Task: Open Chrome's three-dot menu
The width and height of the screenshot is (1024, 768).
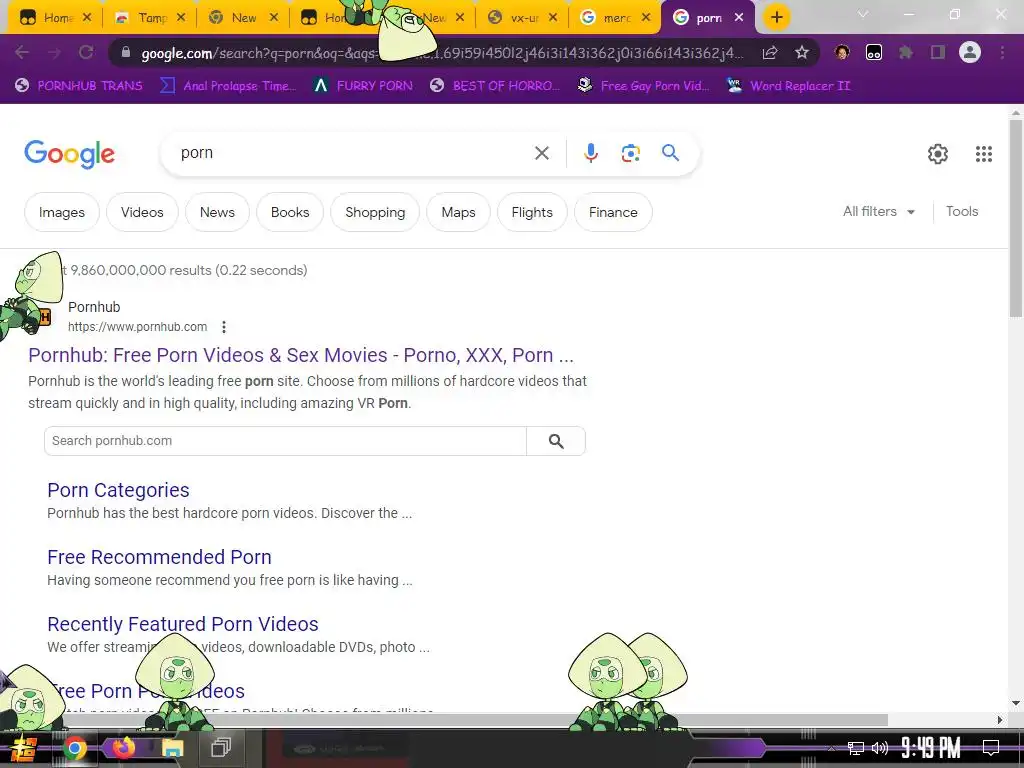Action: tap(1002, 52)
